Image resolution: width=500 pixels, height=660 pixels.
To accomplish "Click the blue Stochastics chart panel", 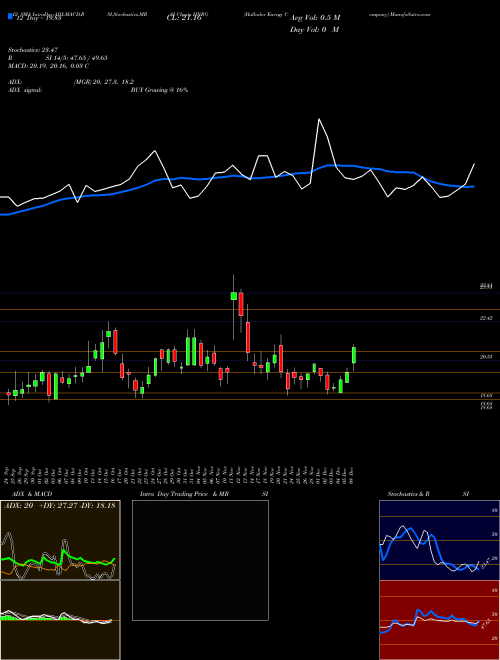I will pos(439,540).
